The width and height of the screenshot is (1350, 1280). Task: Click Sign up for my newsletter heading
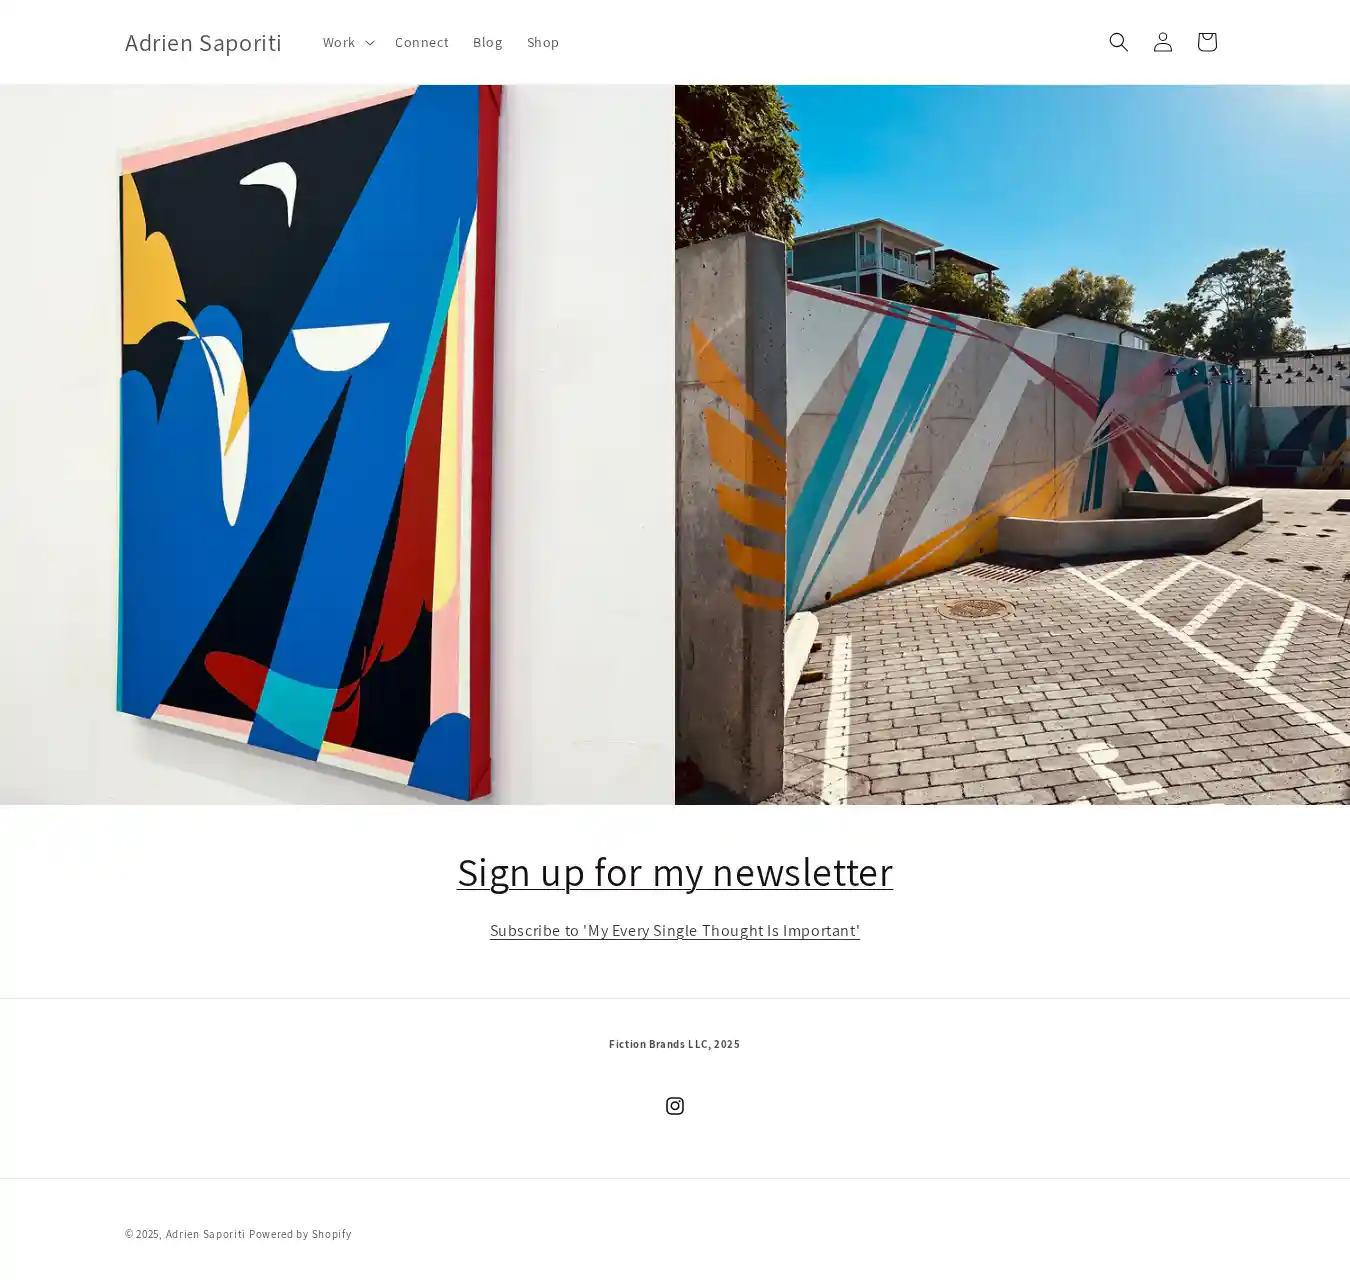(x=675, y=871)
